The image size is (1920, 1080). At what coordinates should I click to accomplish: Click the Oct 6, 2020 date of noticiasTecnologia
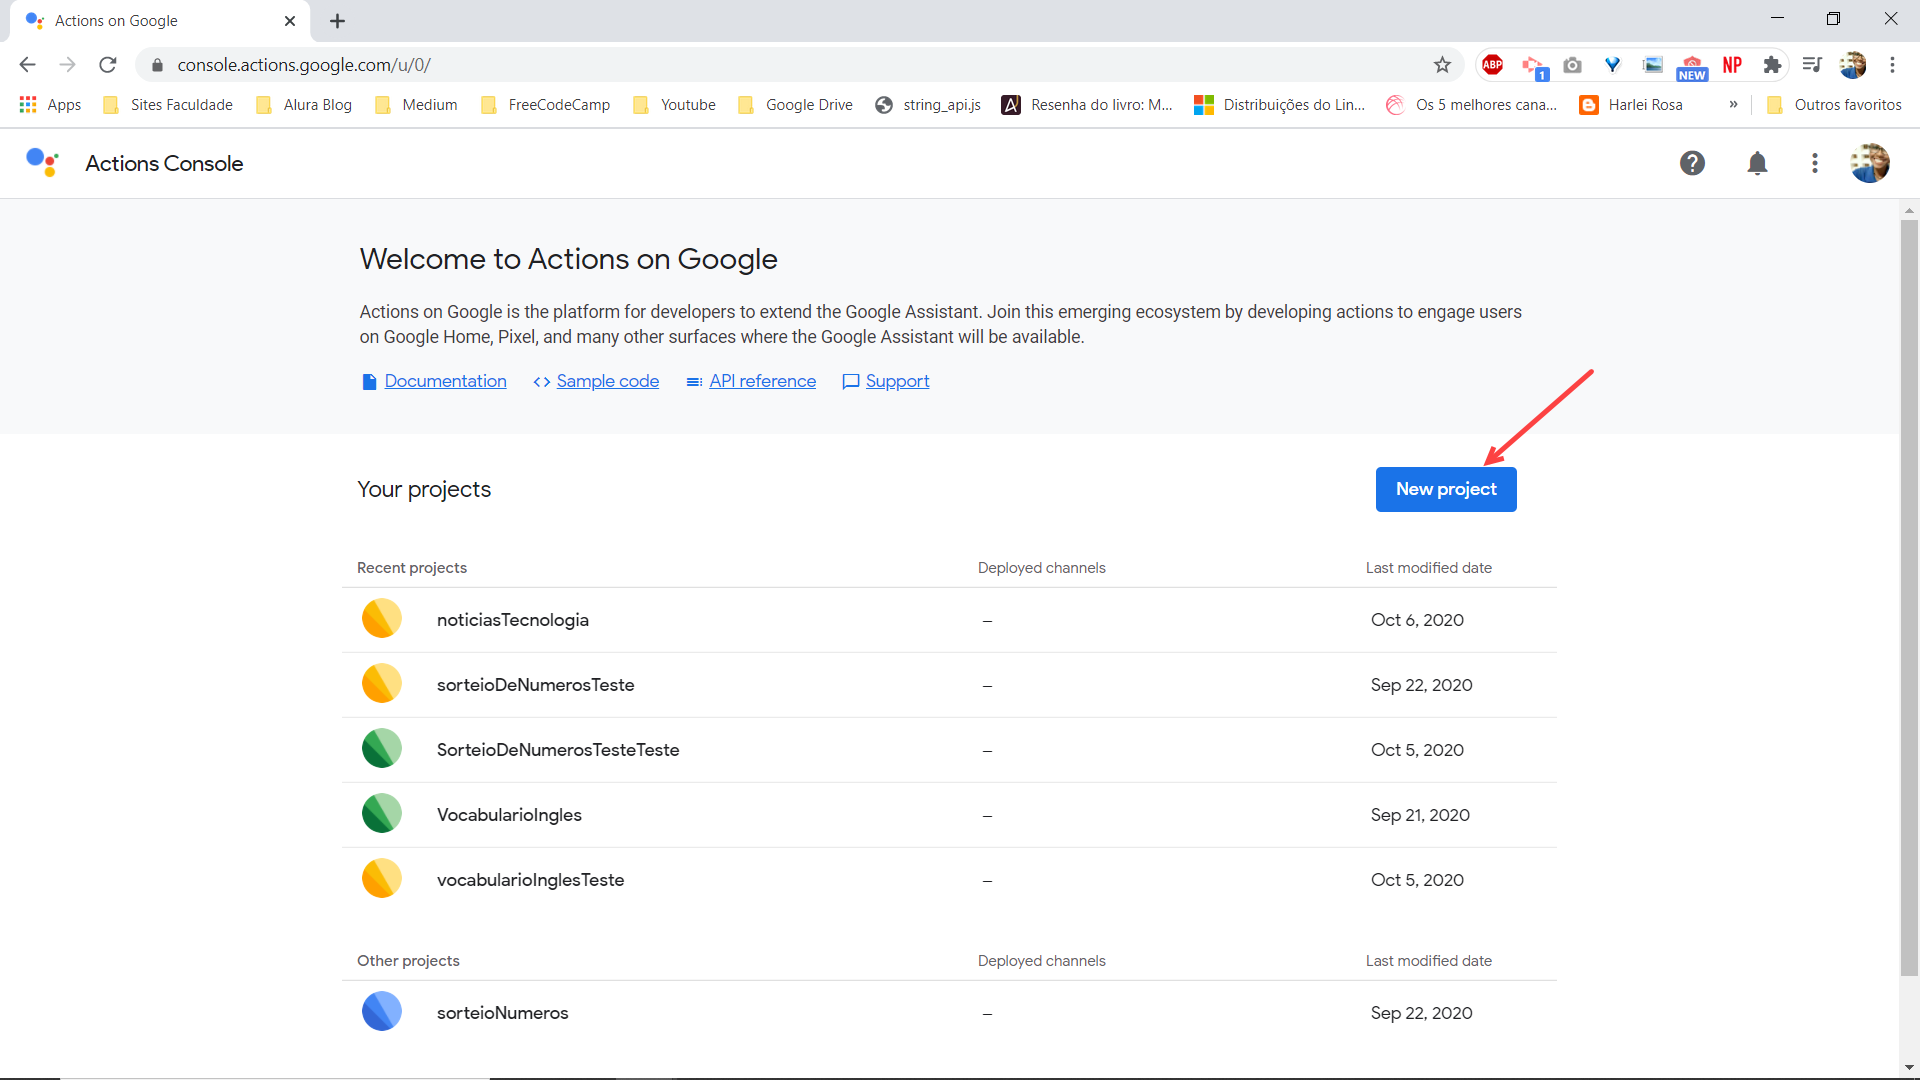(1417, 620)
